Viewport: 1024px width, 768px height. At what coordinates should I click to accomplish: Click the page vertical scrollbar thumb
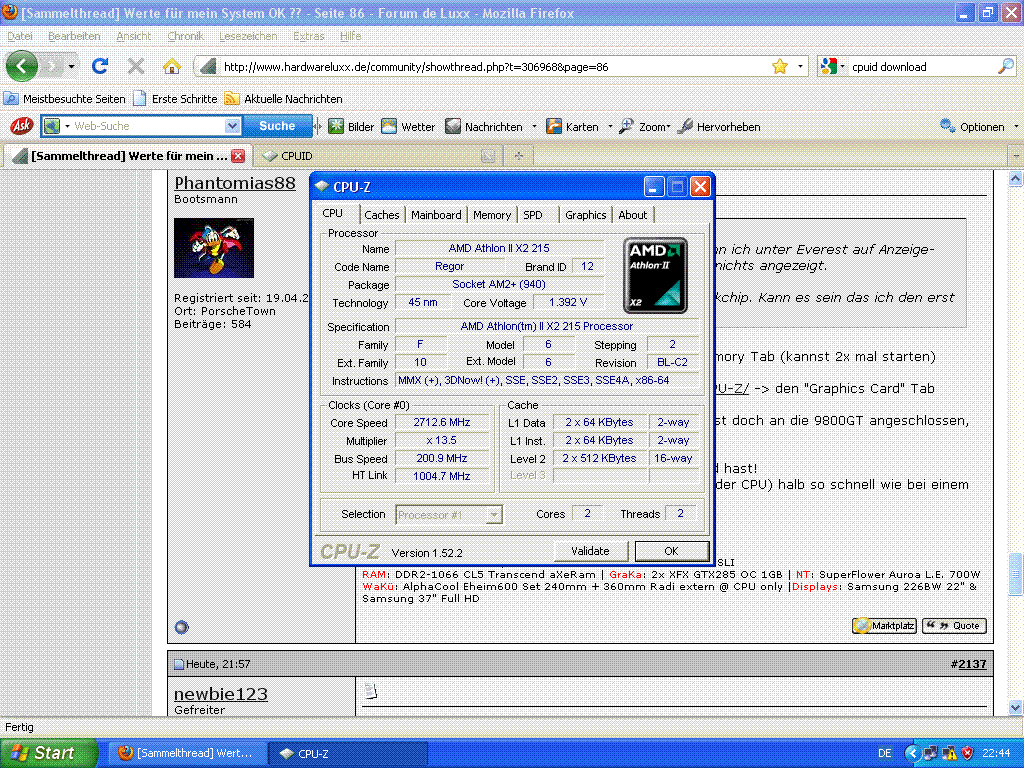pyautogui.click(x=1015, y=575)
